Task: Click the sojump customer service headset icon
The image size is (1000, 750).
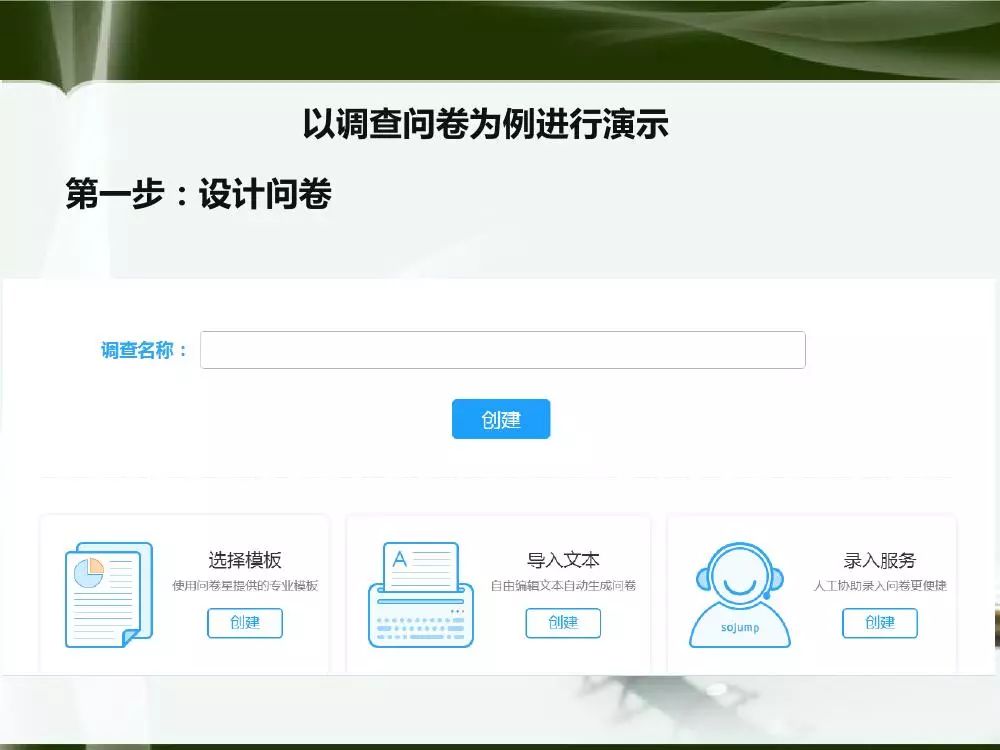Action: 739,595
